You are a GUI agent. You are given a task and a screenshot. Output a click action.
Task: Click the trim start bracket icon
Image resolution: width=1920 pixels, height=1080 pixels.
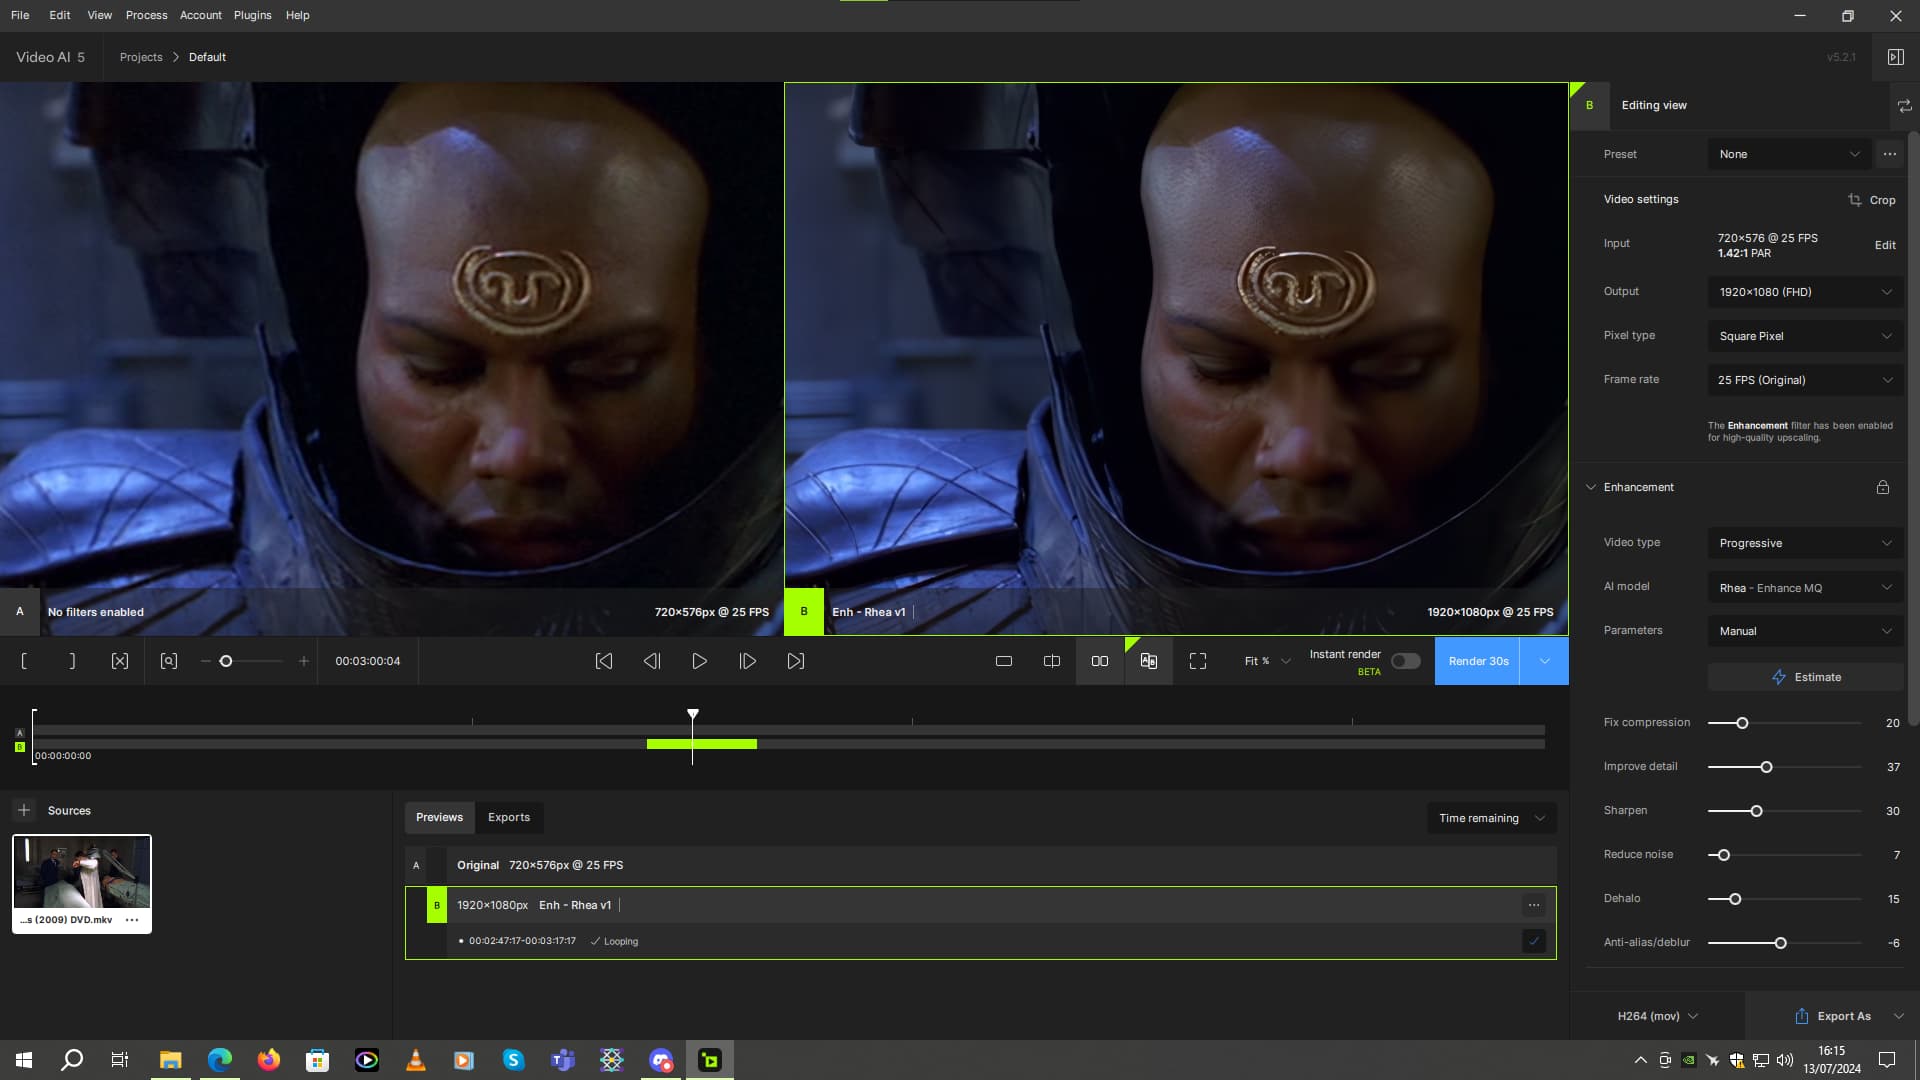tap(24, 661)
